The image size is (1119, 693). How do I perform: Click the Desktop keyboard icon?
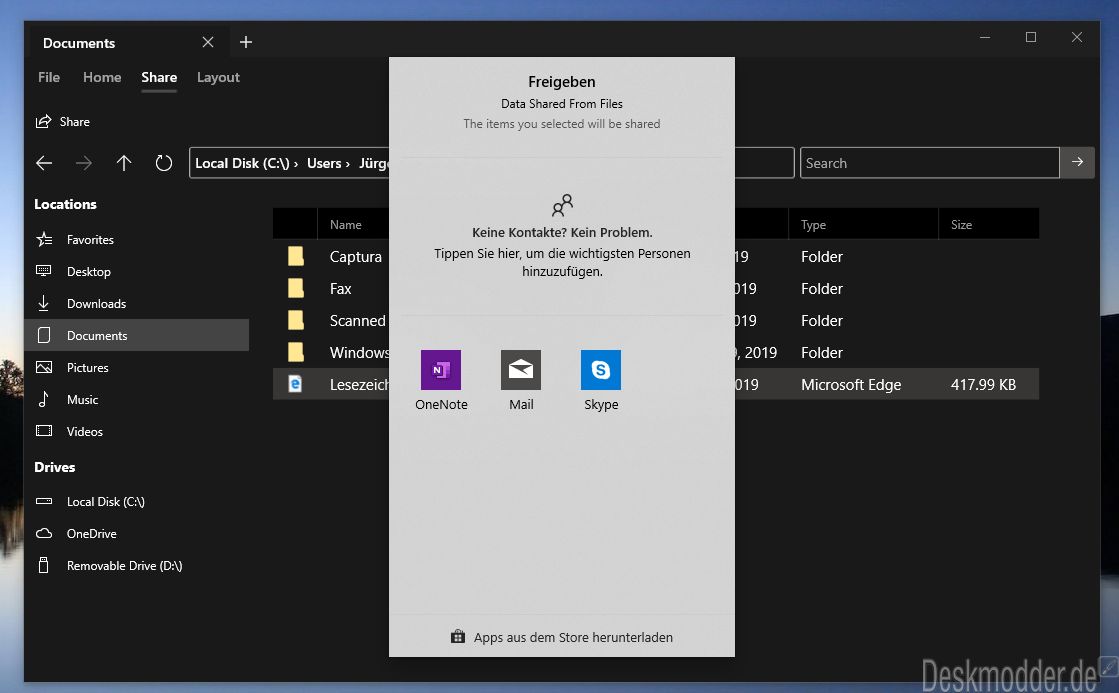44,270
